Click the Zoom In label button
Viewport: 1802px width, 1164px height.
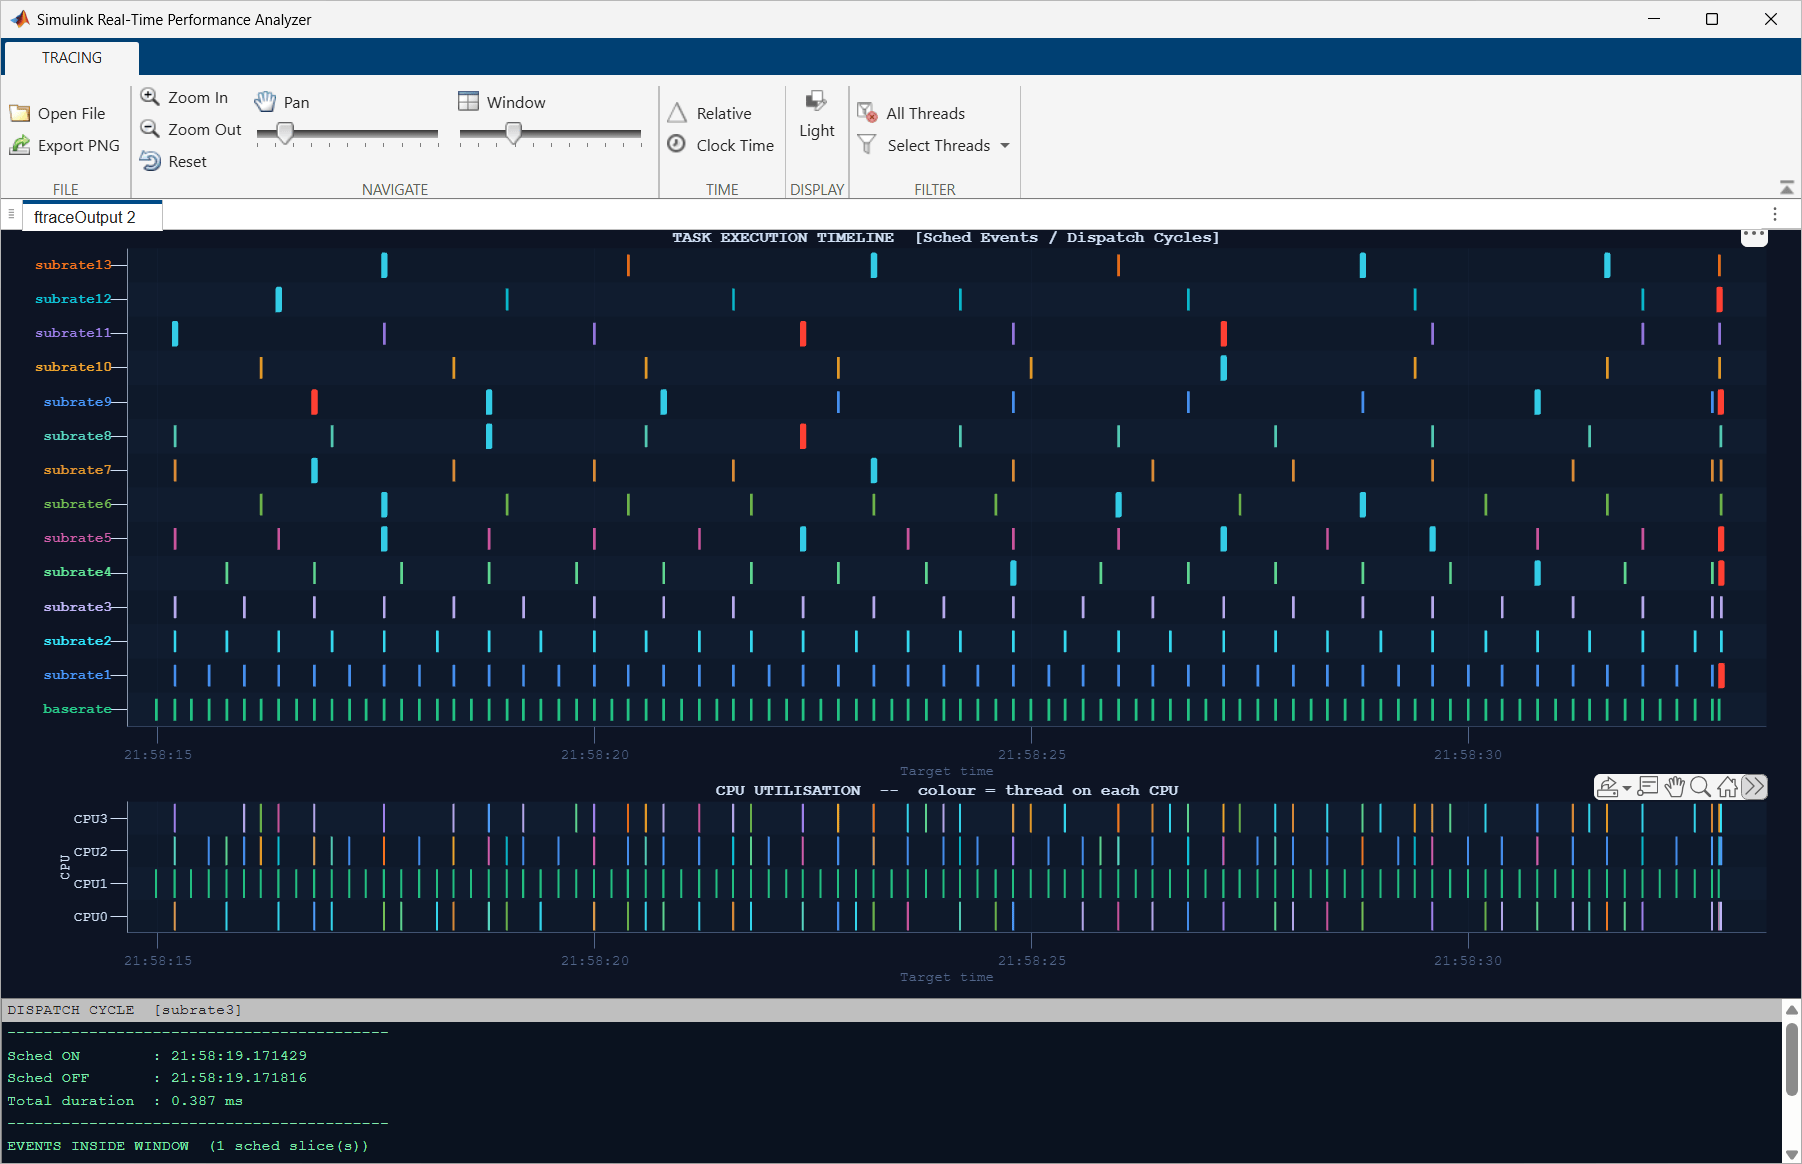(x=198, y=97)
